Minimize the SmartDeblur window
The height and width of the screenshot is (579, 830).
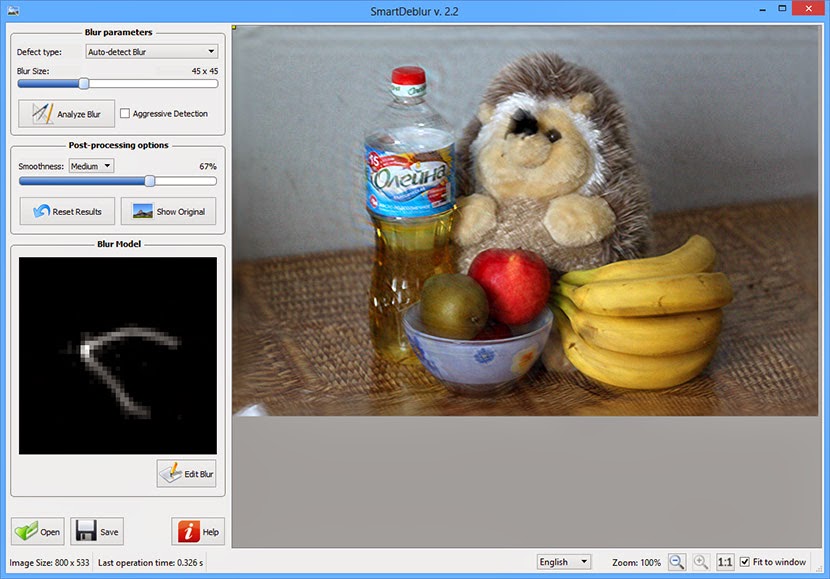tap(762, 10)
